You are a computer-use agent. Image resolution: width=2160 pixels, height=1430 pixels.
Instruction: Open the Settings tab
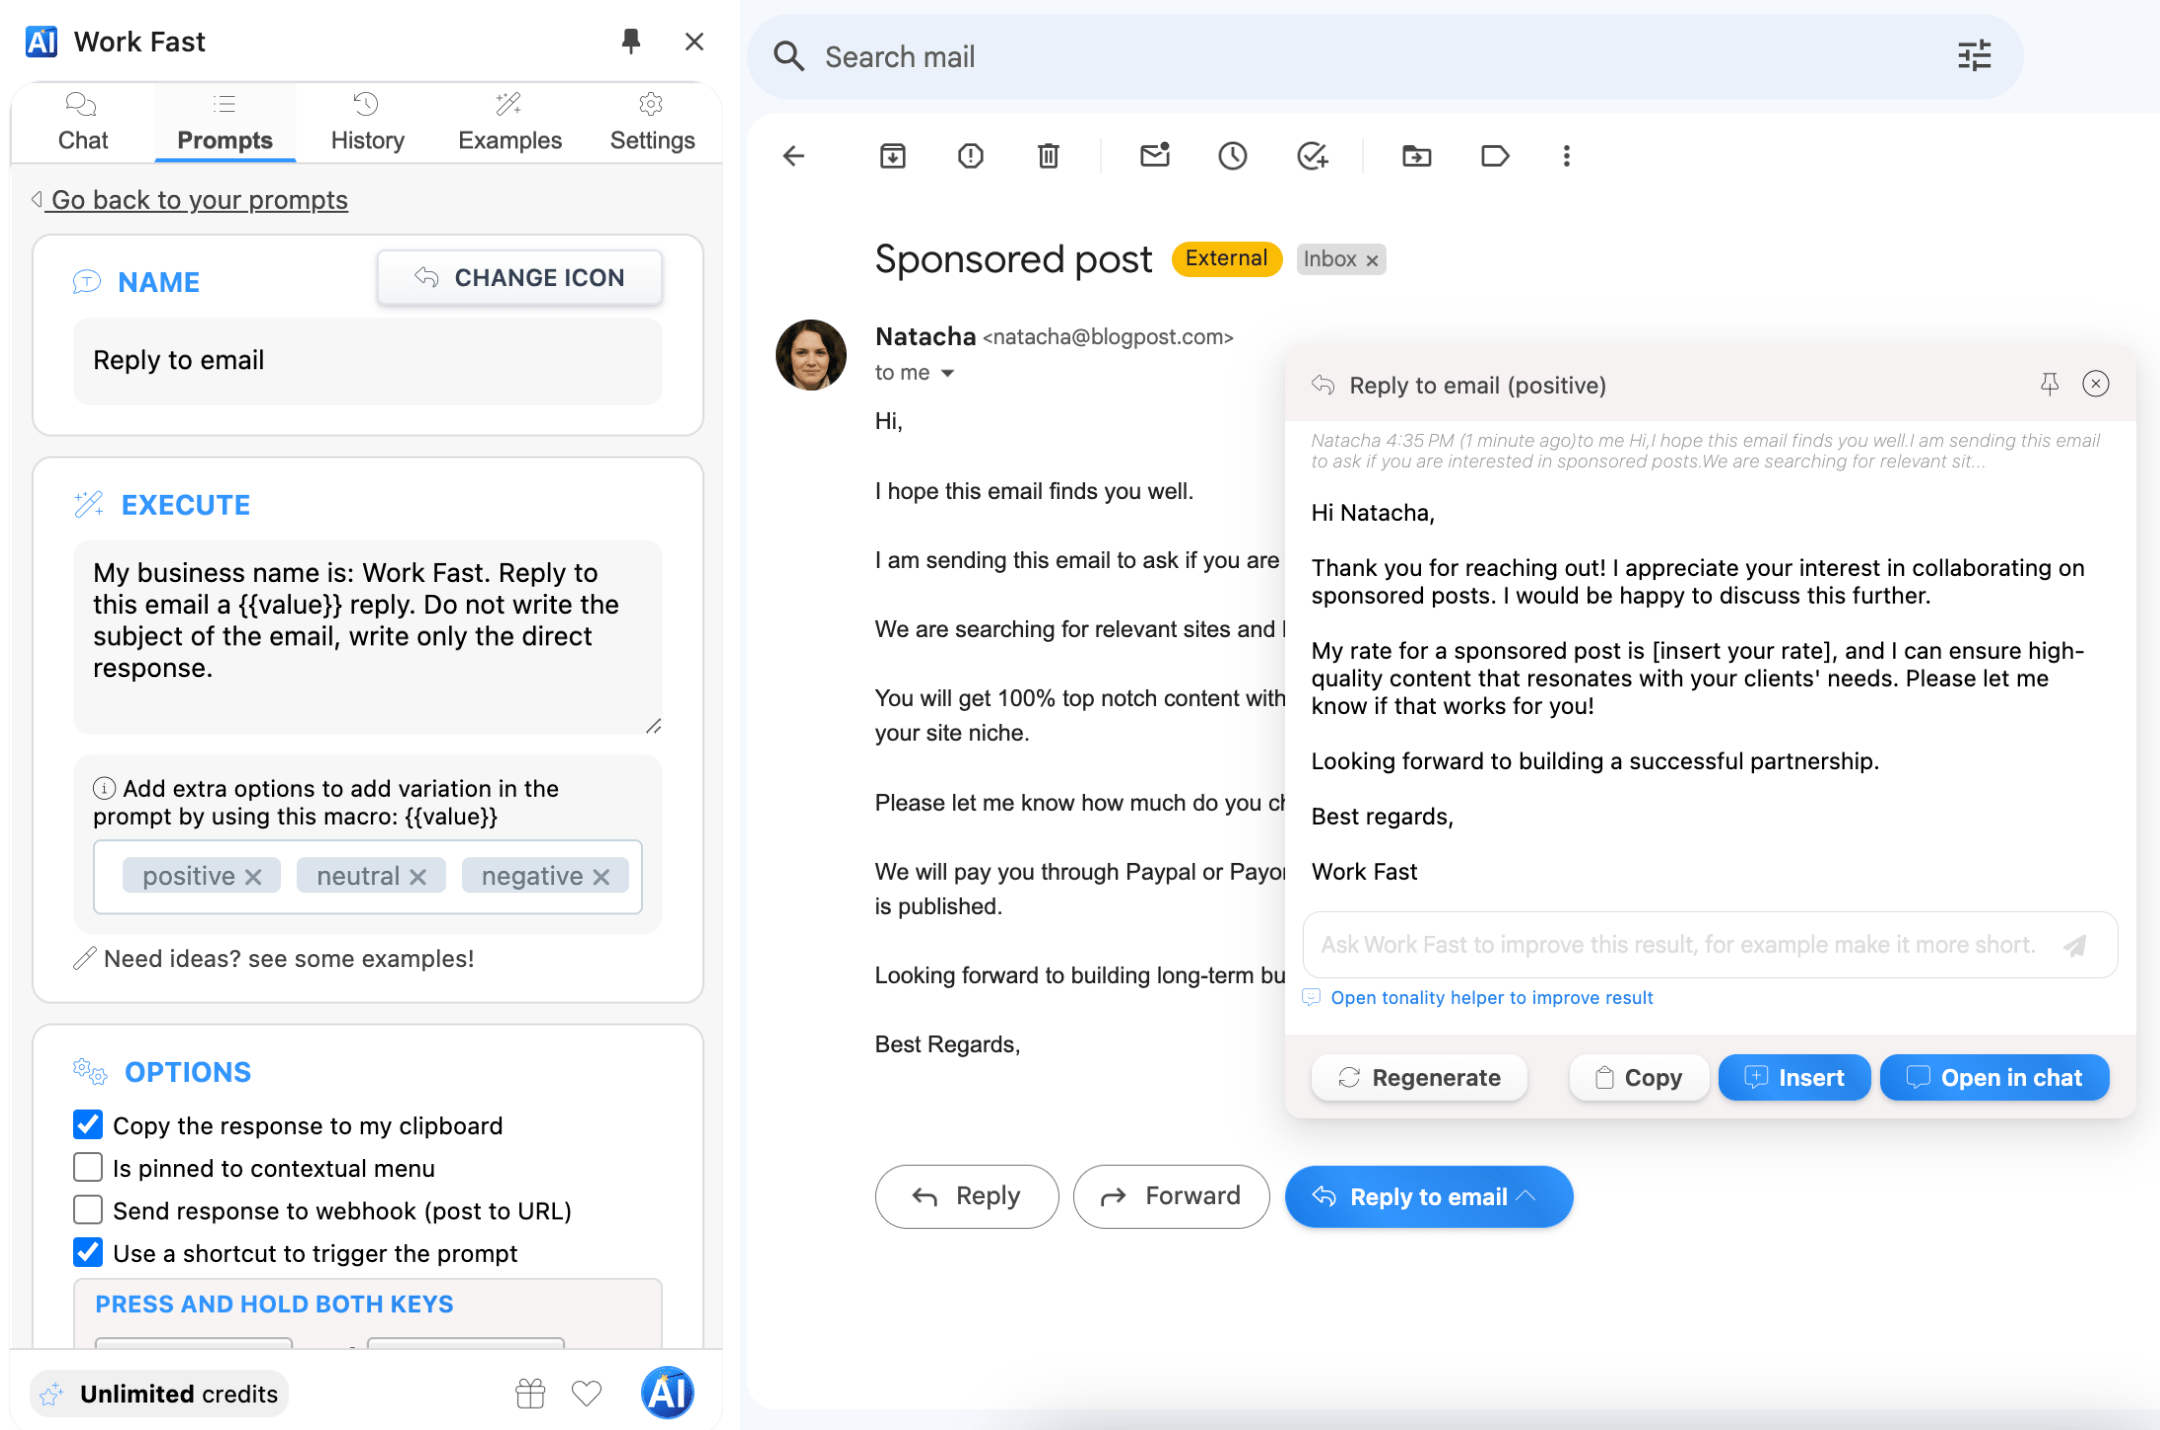click(652, 123)
